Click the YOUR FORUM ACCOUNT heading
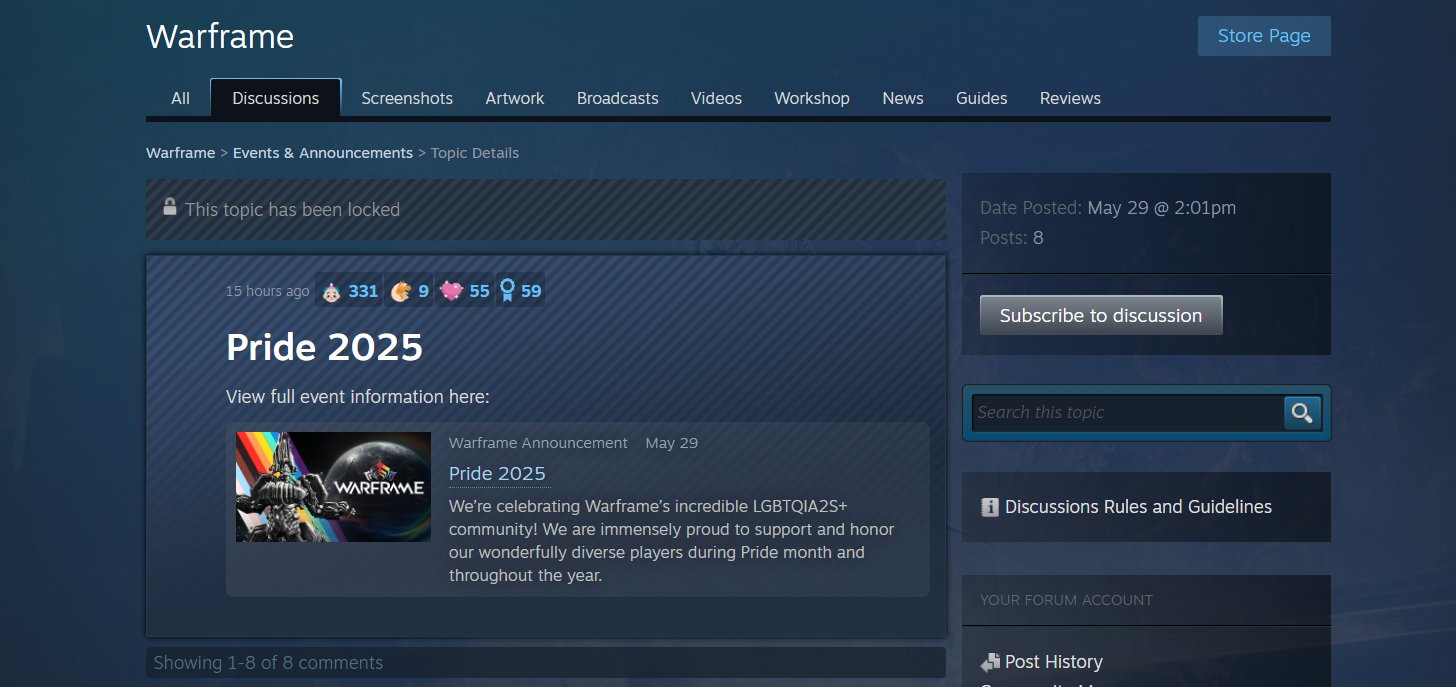 [x=1066, y=600]
